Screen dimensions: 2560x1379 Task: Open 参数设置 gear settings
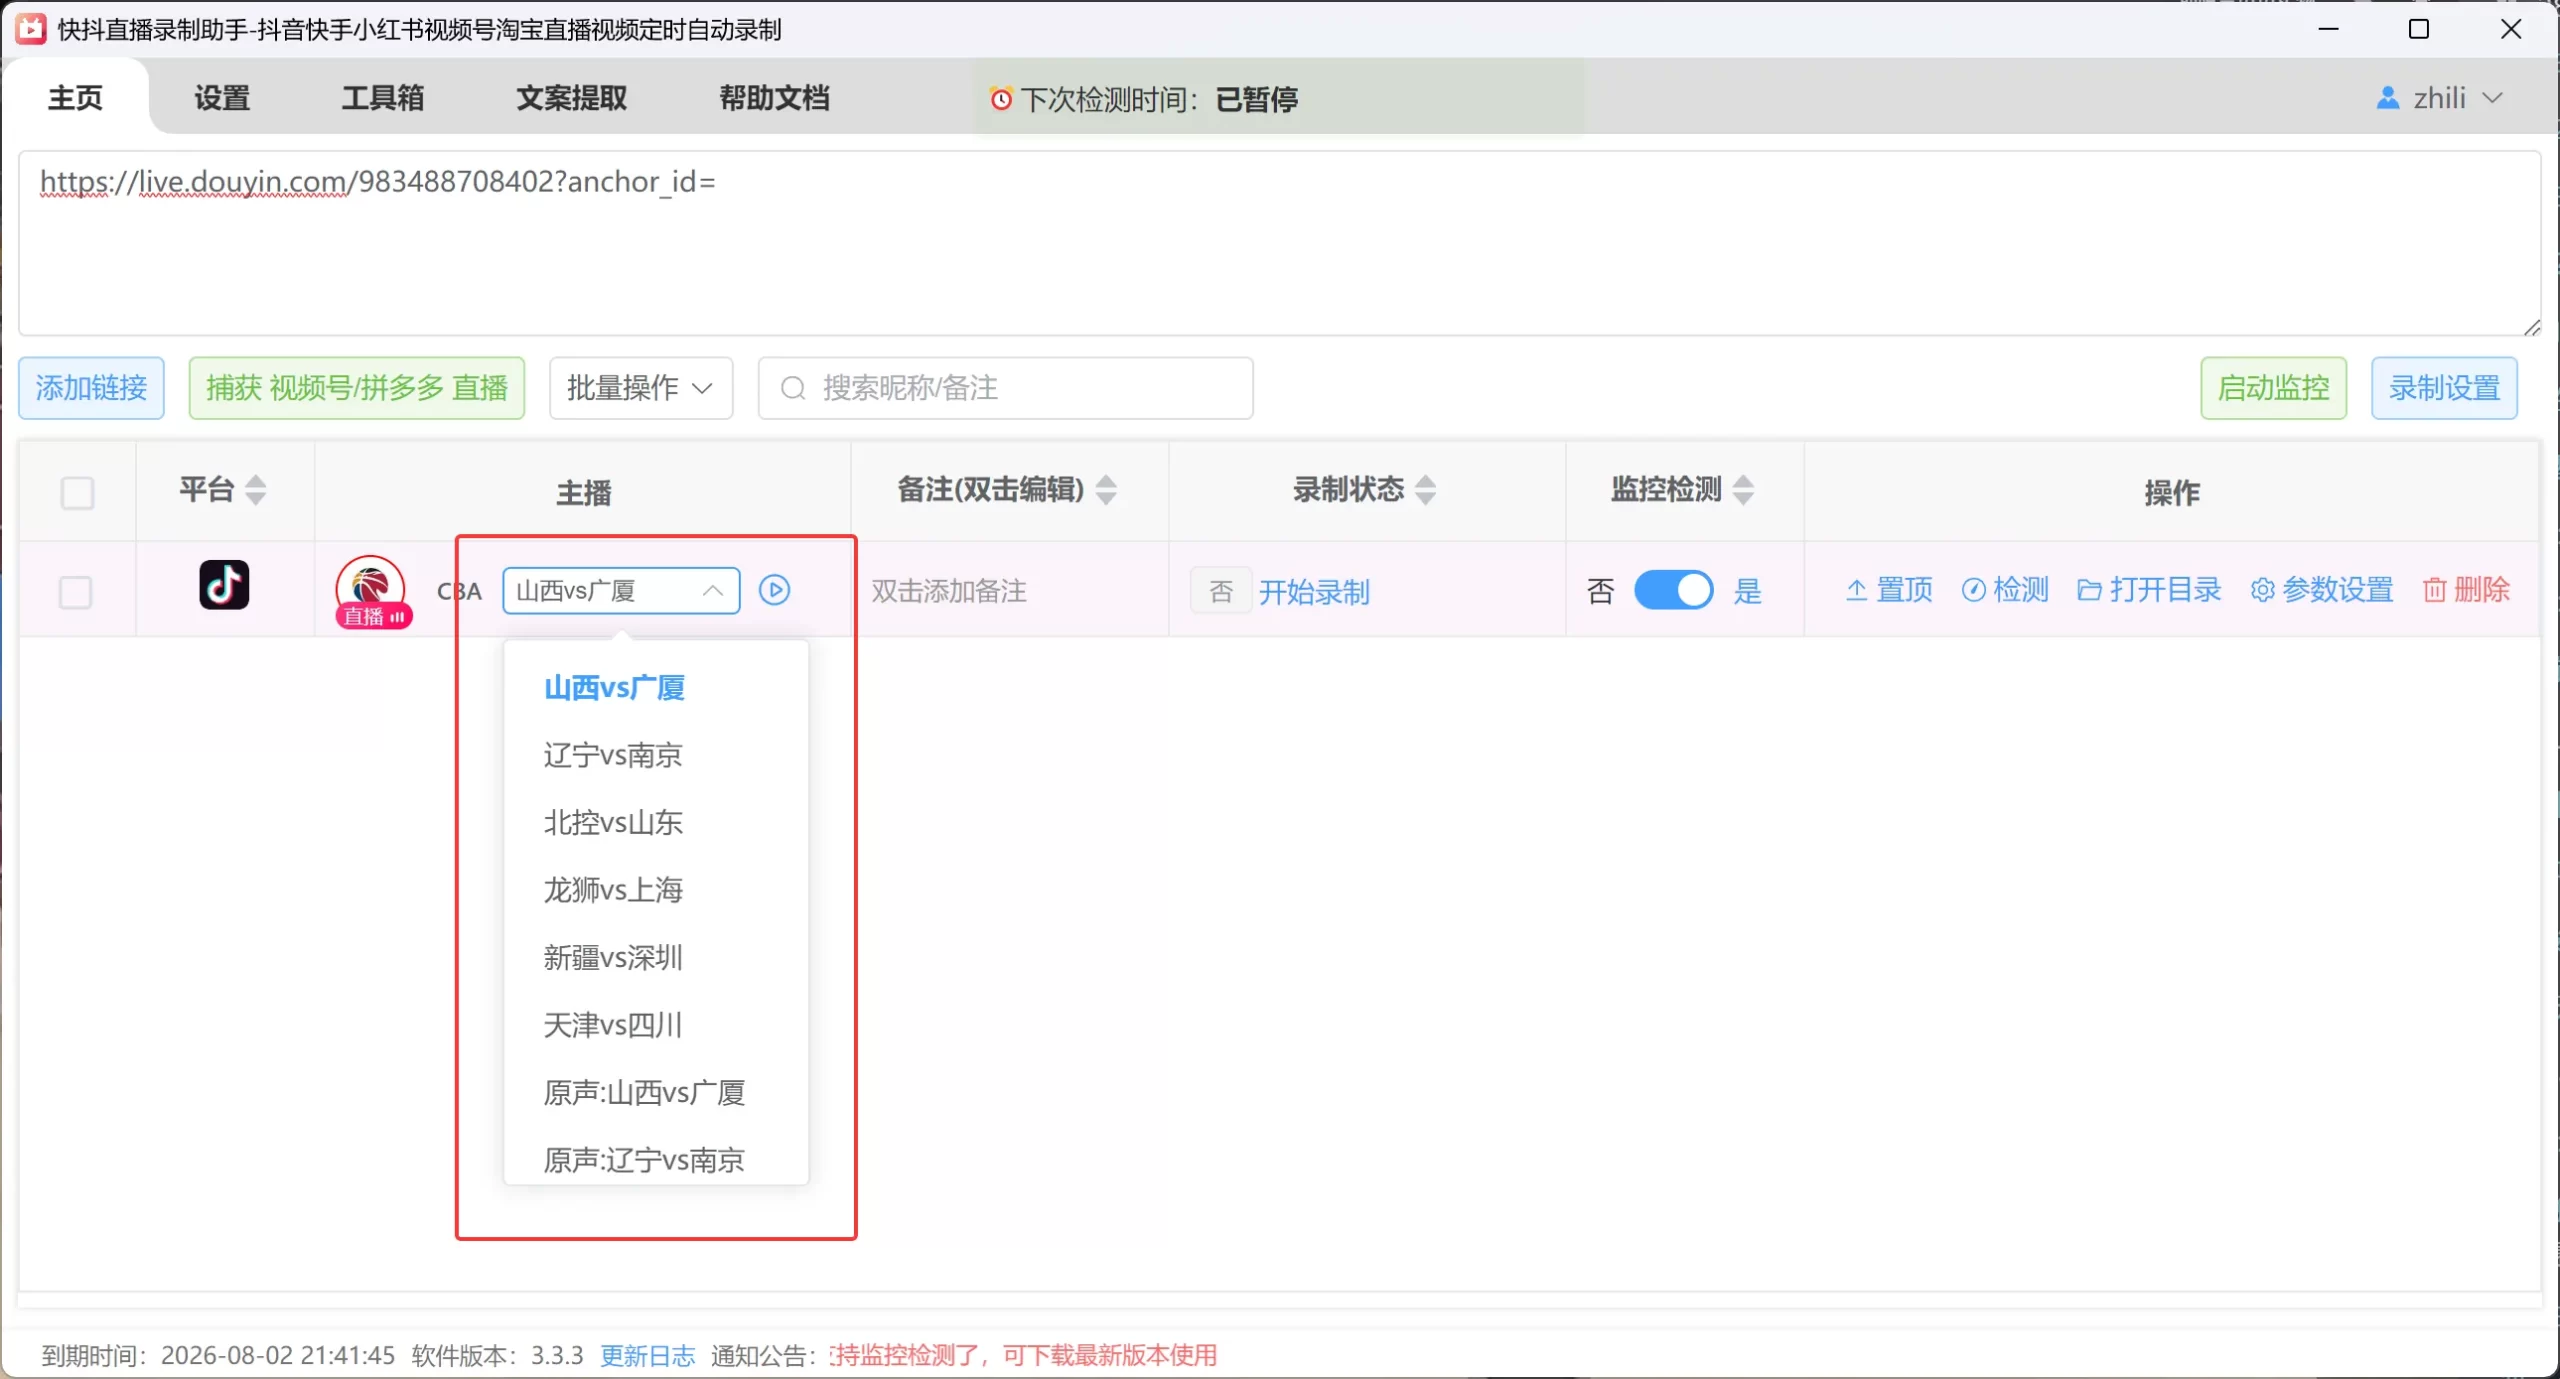pyautogui.click(x=2262, y=590)
